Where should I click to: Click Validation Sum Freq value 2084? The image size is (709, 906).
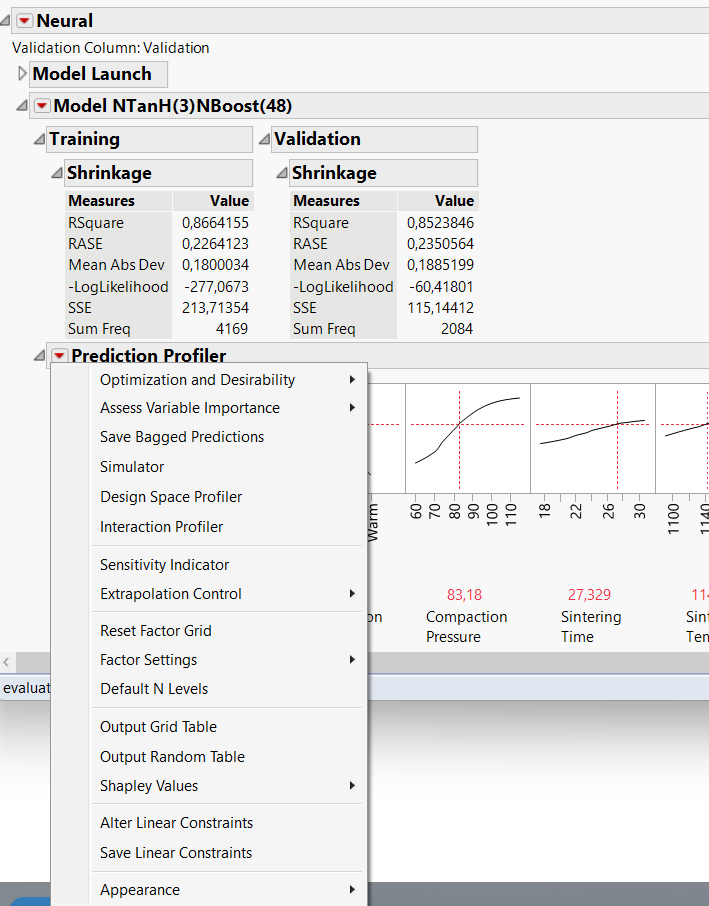(x=457, y=329)
